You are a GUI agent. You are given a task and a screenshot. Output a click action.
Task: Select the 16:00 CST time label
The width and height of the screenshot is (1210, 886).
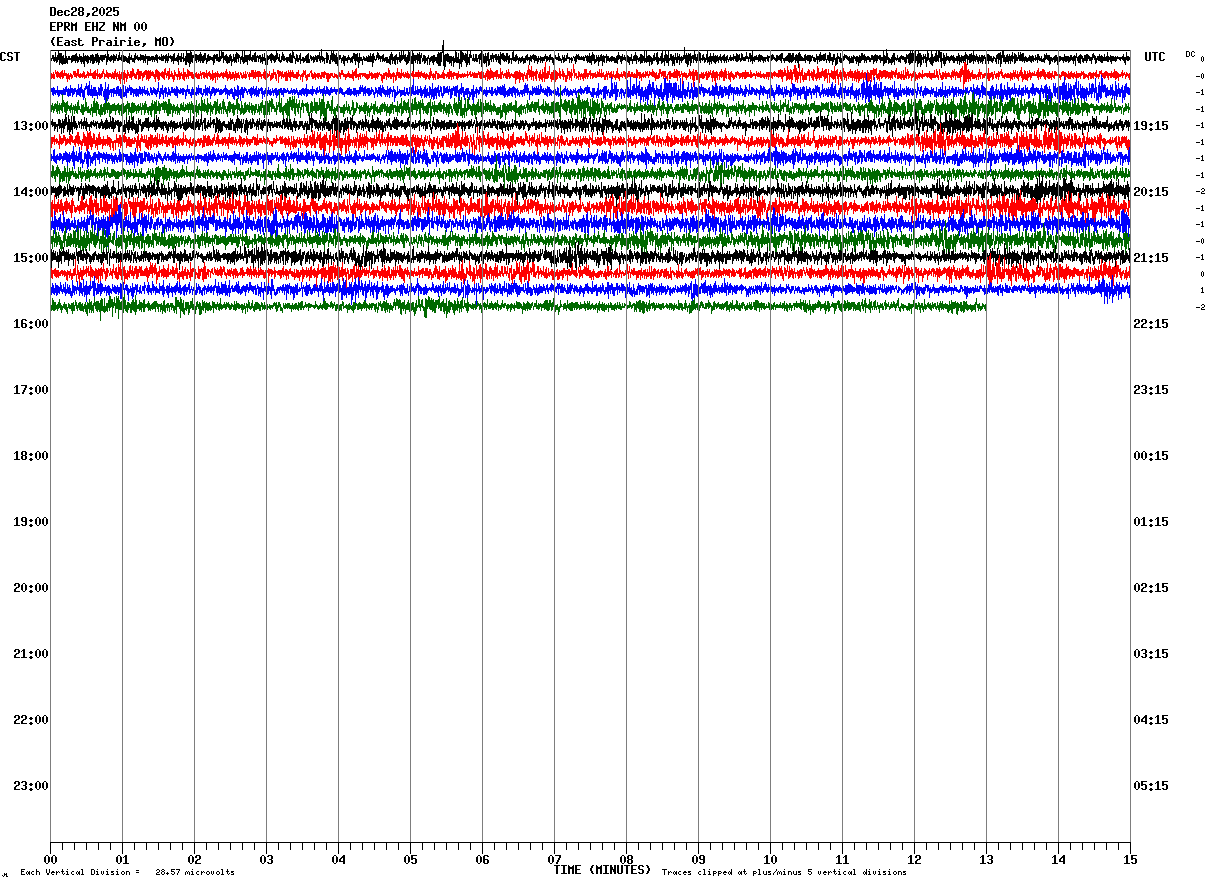pyautogui.click(x=31, y=324)
